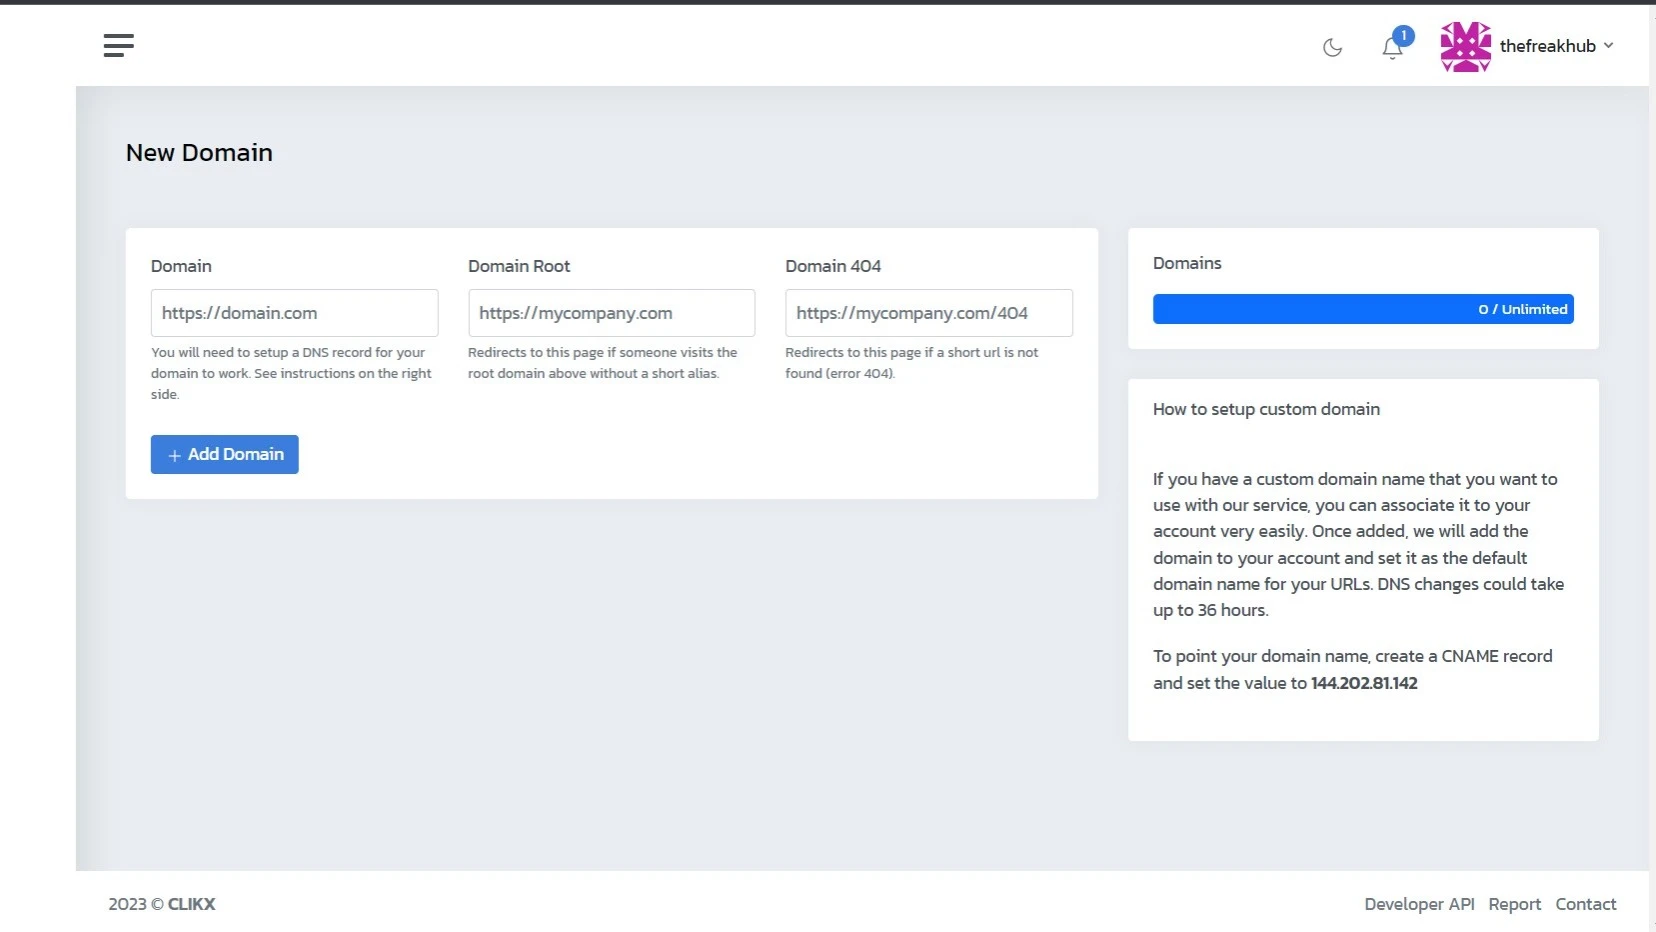Click the Domain 404 field label
The height and width of the screenshot is (932, 1656).
833,266
